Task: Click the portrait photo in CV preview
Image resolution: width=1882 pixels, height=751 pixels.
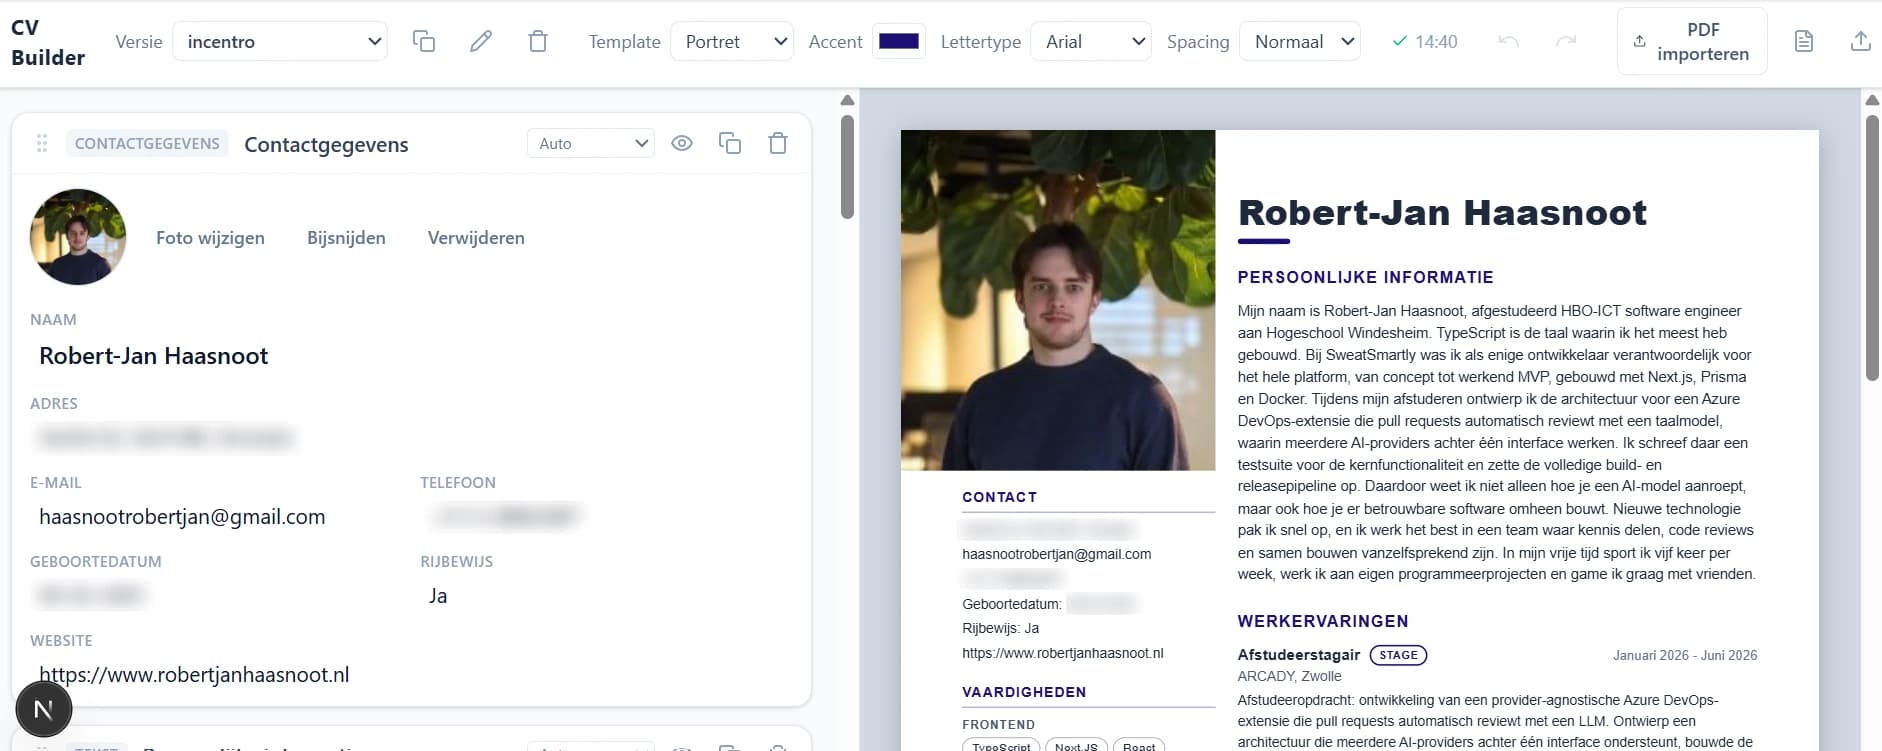Action: pos(1058,300)
